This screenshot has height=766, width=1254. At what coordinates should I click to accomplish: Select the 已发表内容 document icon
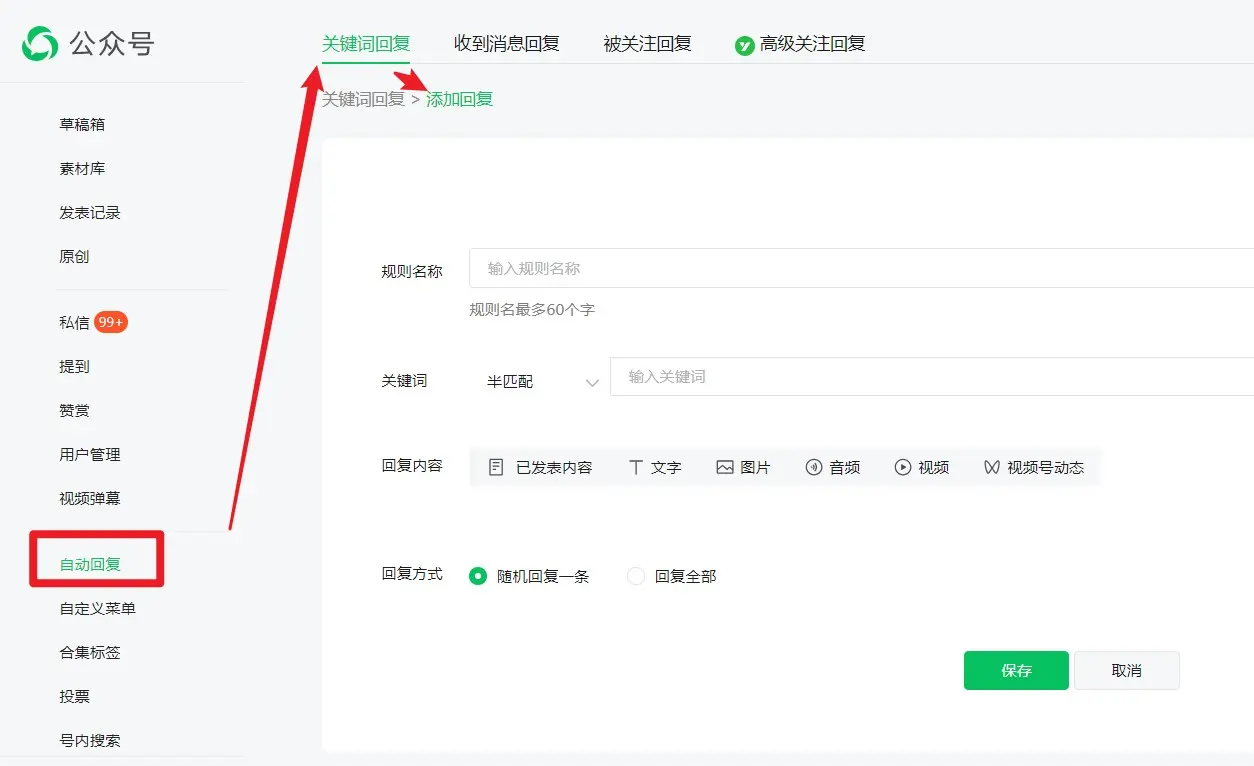coord(496,467)
